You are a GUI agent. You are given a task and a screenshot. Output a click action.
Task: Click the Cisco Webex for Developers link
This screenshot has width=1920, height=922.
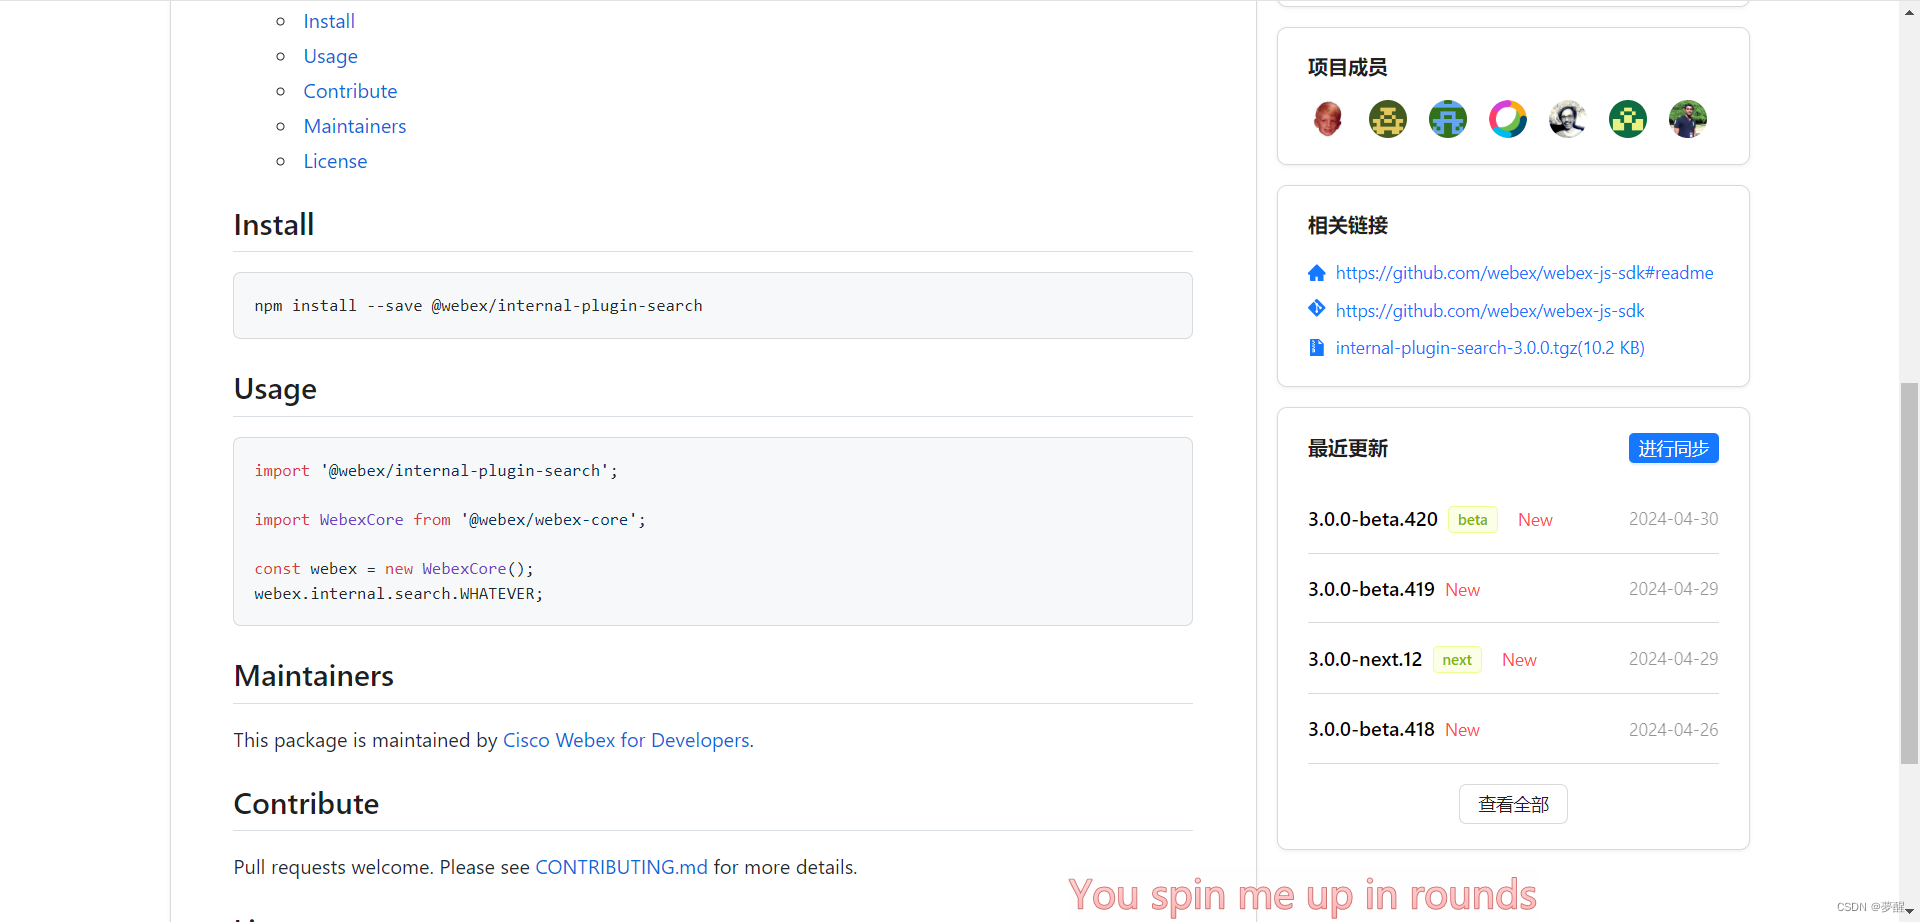click(x=626, y=740)
